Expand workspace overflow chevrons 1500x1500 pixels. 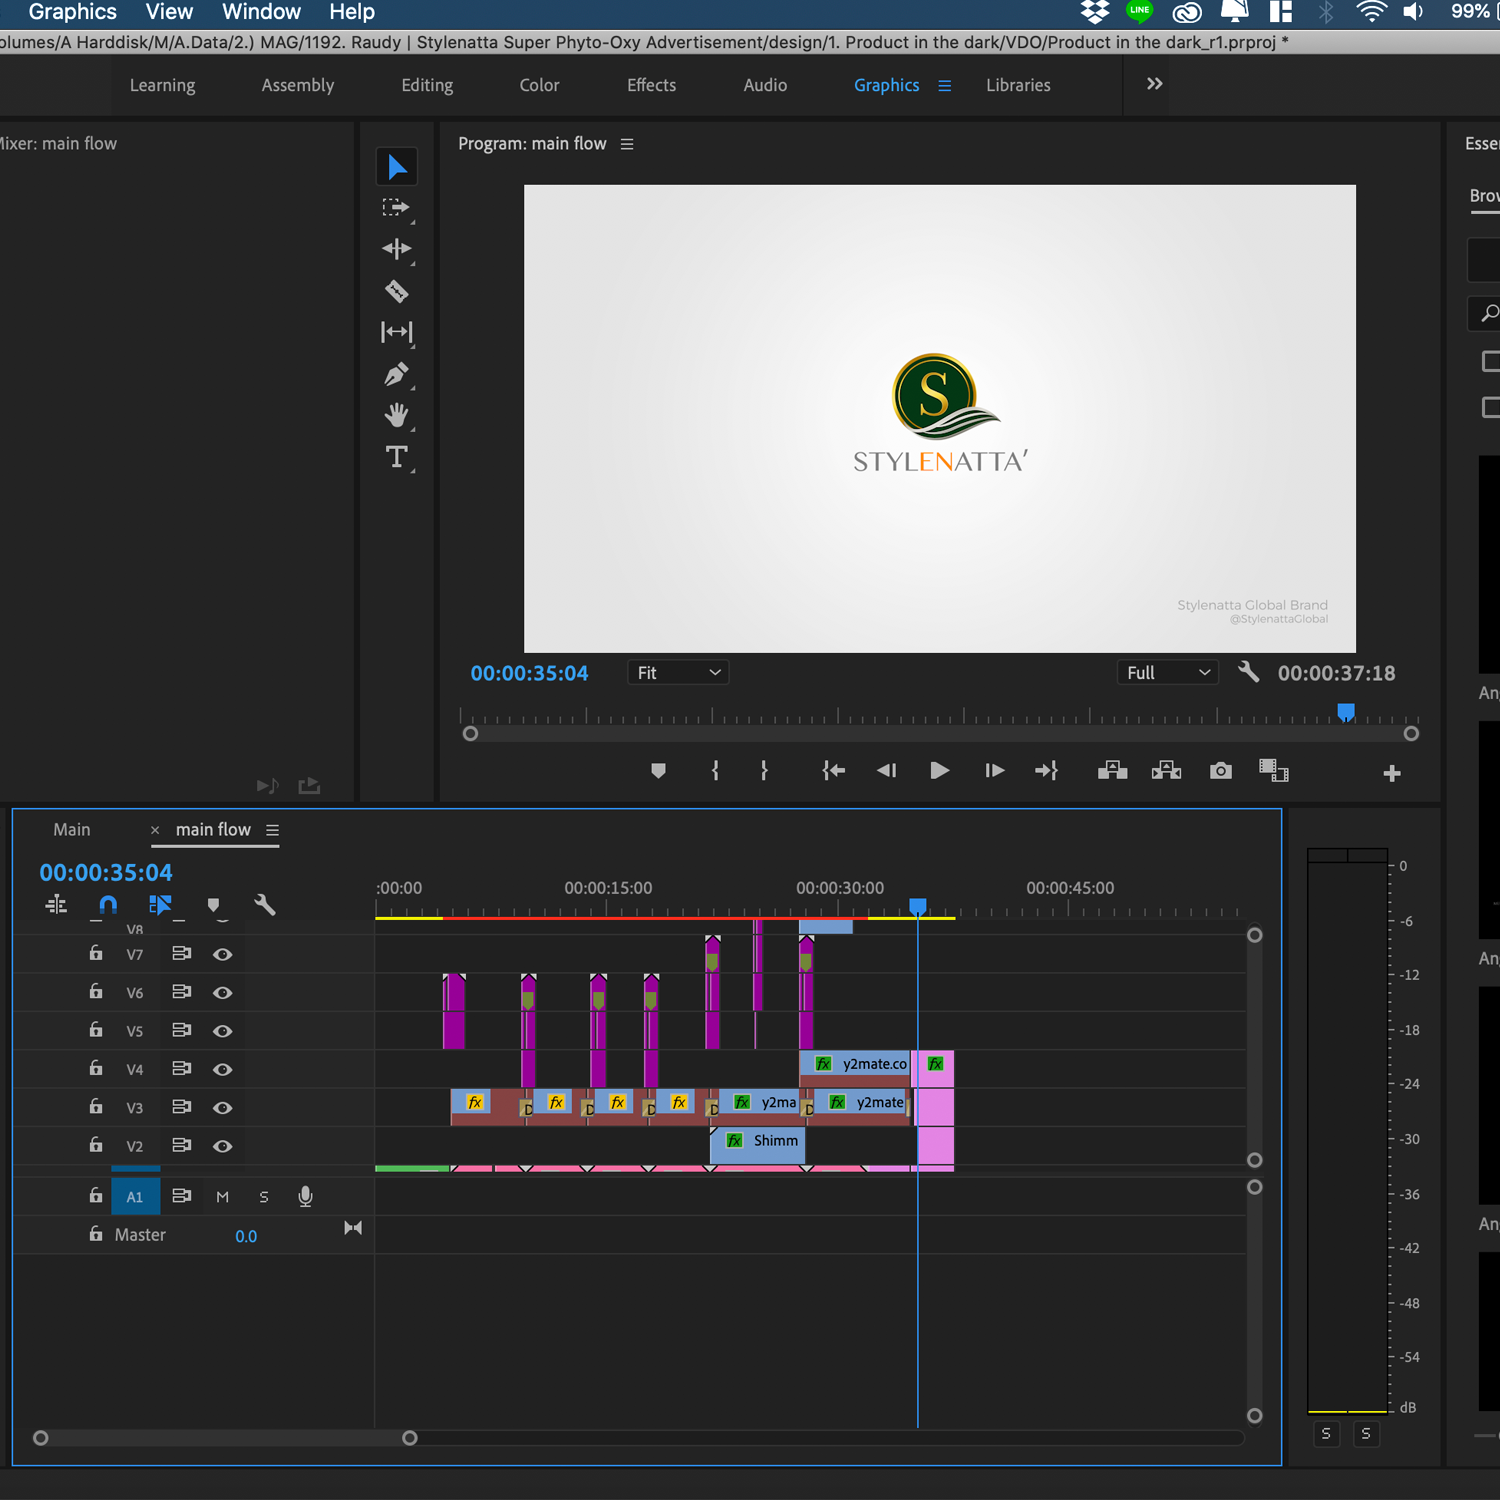(x=1154, y=84)
